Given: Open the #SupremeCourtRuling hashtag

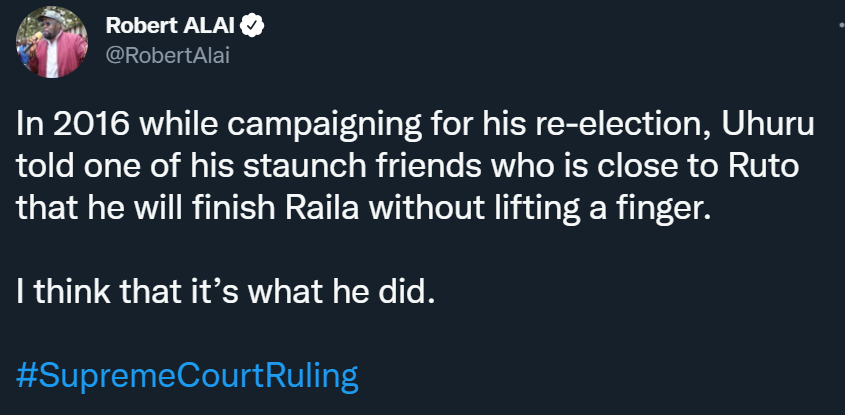Looking at the screenshot, I should [187, 376].
